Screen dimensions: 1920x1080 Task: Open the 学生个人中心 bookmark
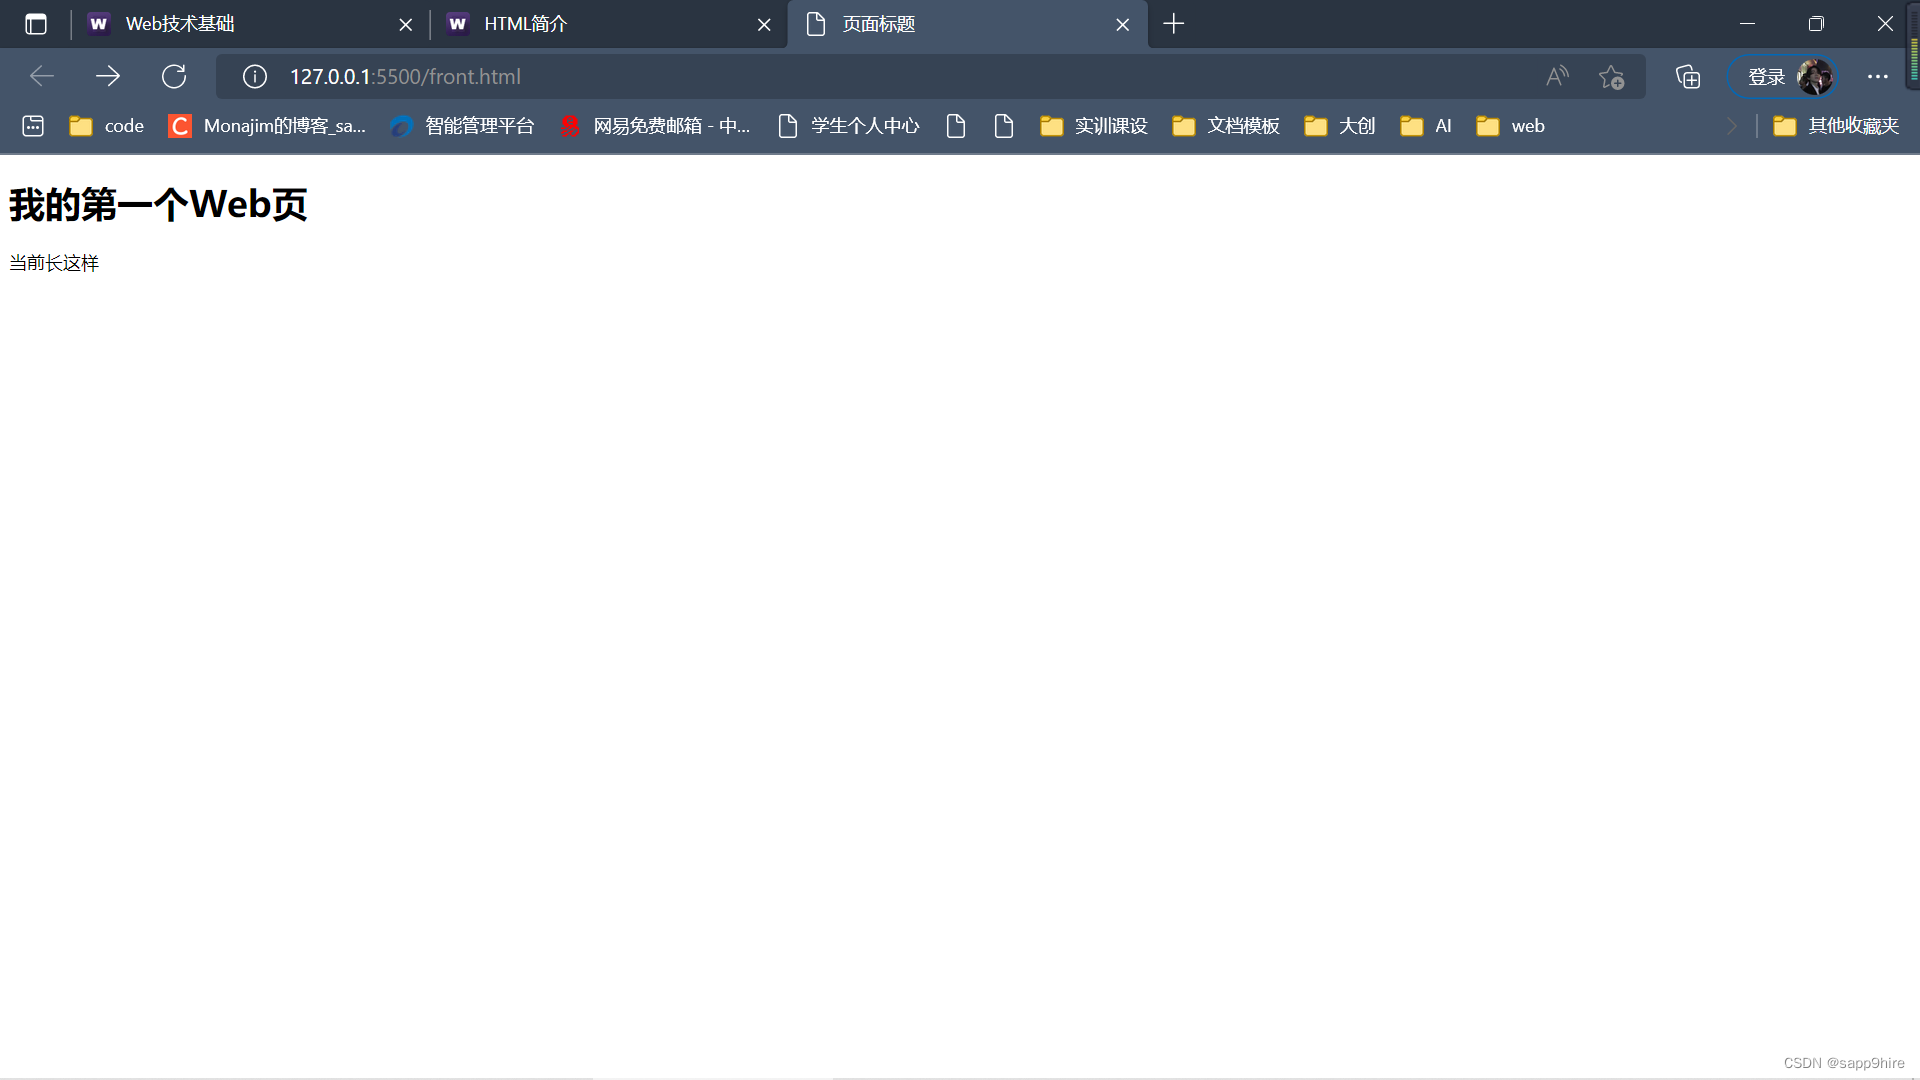click(x=849, y=126)
